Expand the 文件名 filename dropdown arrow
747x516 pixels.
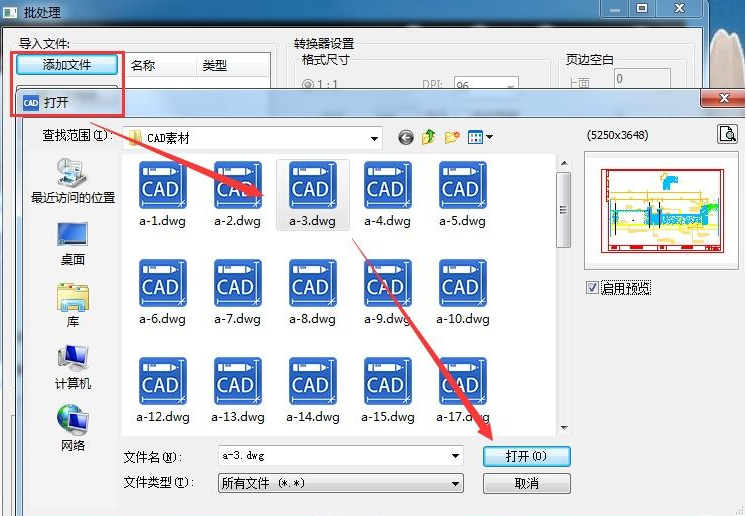pyautogui.click(x=455, y=456)
